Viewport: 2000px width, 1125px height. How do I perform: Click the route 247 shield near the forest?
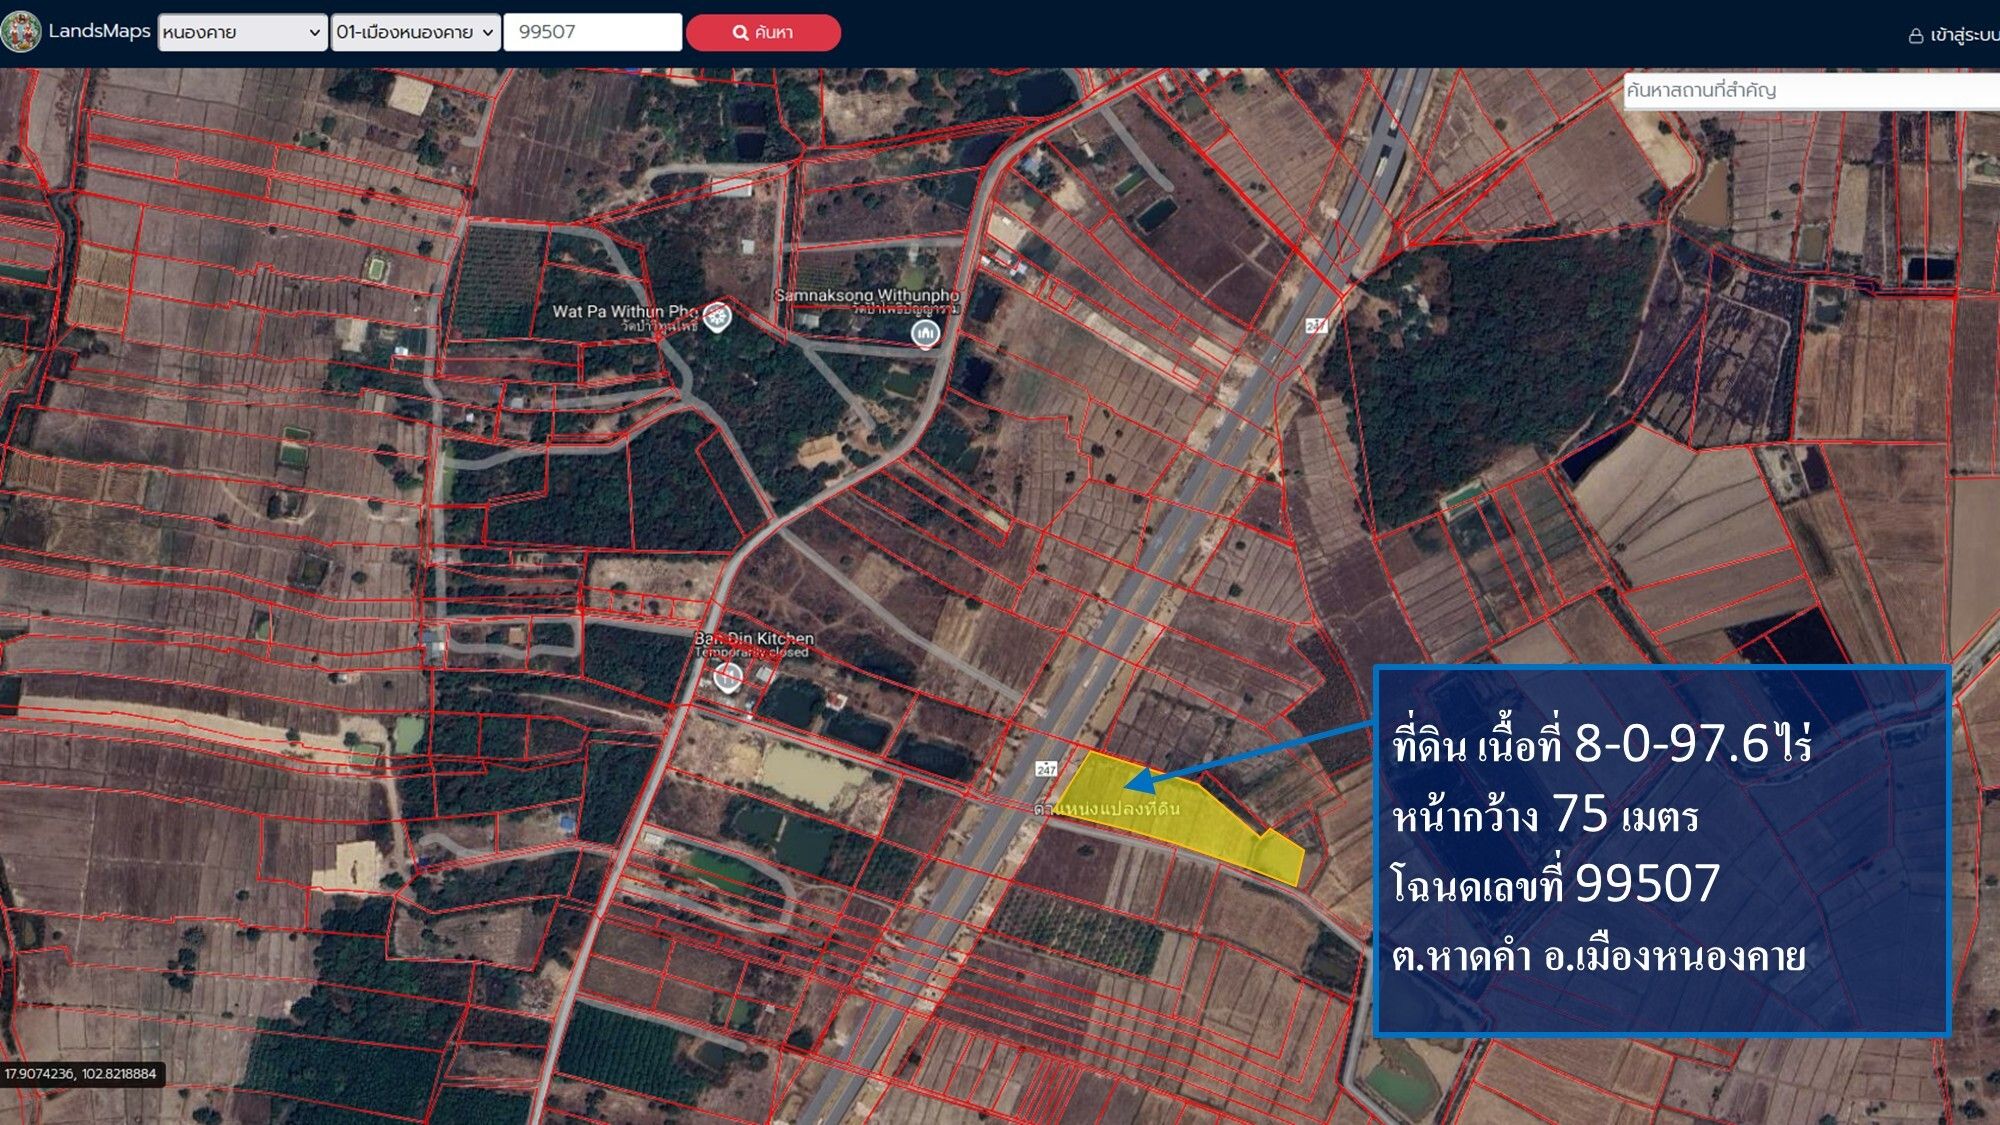pos(1316,325)
